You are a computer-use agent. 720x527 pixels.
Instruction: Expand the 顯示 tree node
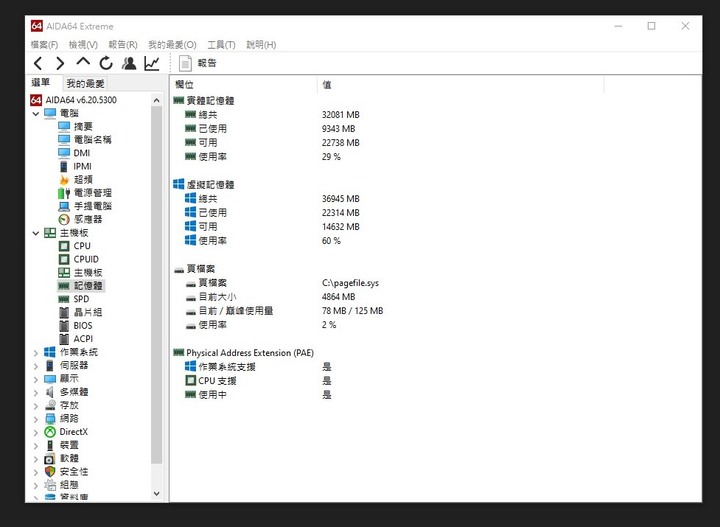point(36,379)
